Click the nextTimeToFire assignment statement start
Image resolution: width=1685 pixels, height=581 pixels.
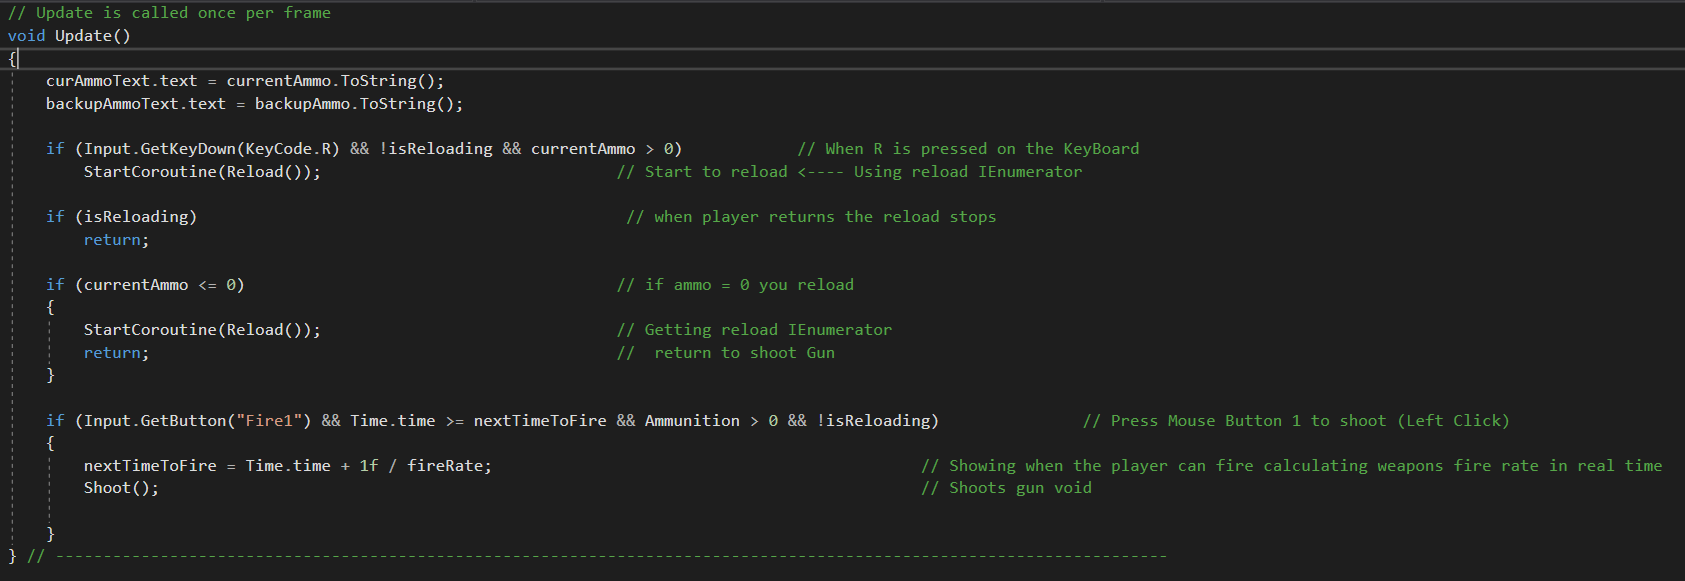pyautogui.click(x=150, y=466)
